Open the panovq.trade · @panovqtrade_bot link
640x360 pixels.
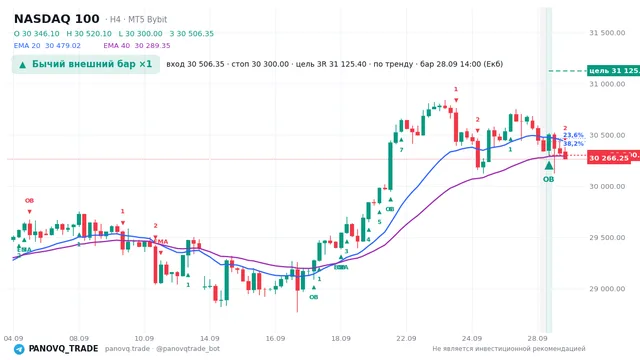(x=162, y=349)
